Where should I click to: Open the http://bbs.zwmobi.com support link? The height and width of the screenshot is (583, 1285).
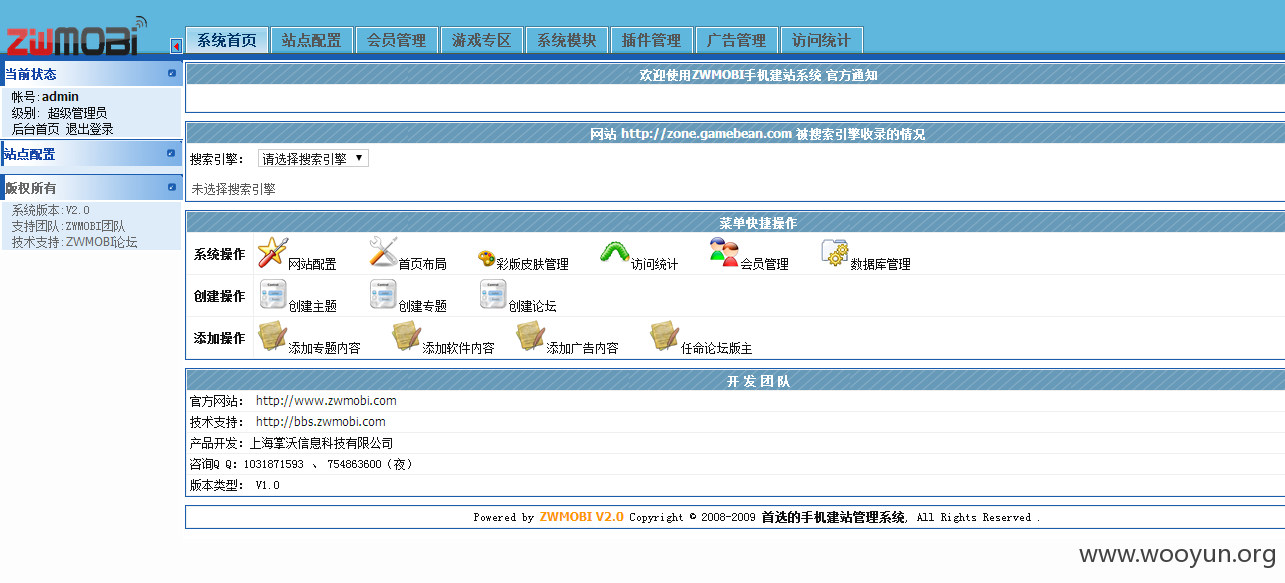[321, 421]
